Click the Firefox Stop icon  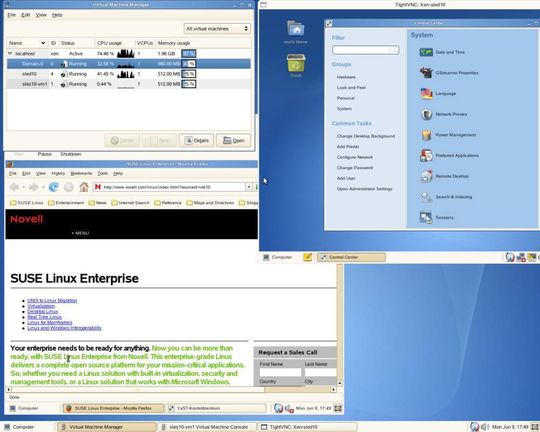(69, 187)
